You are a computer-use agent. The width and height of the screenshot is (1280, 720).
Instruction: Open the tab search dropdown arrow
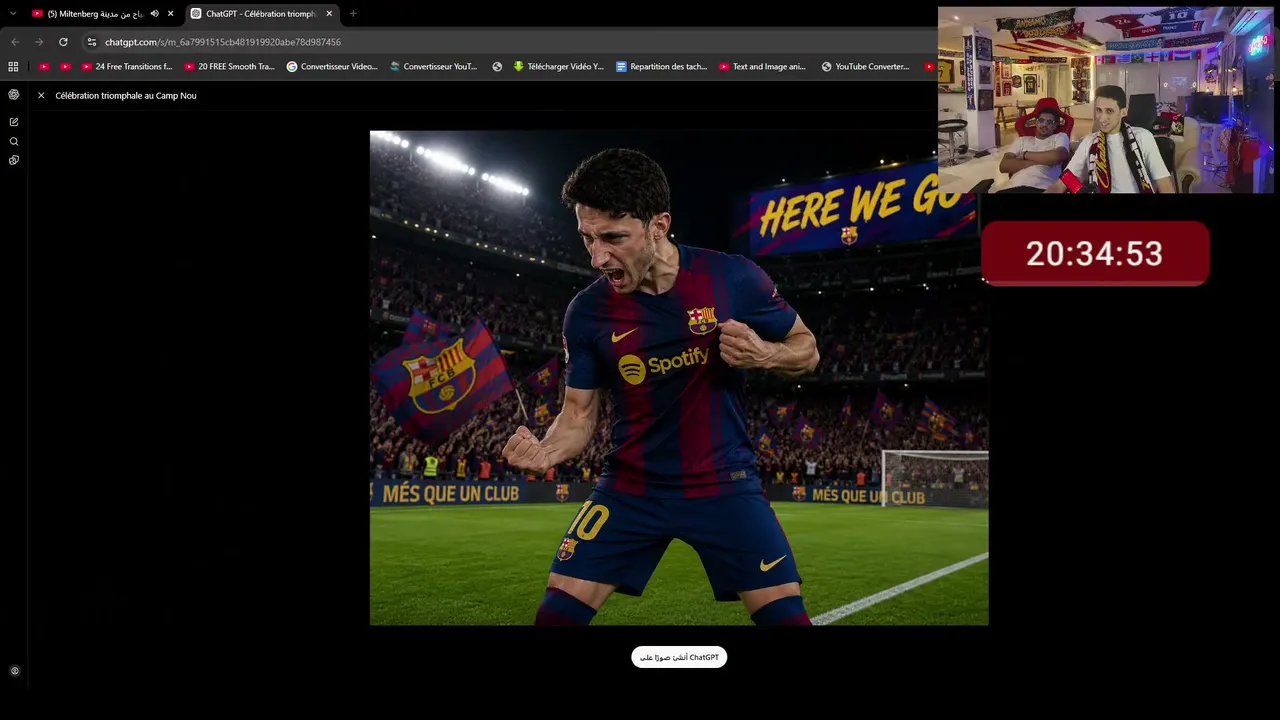pyautogui.click(x=13, y=14)
